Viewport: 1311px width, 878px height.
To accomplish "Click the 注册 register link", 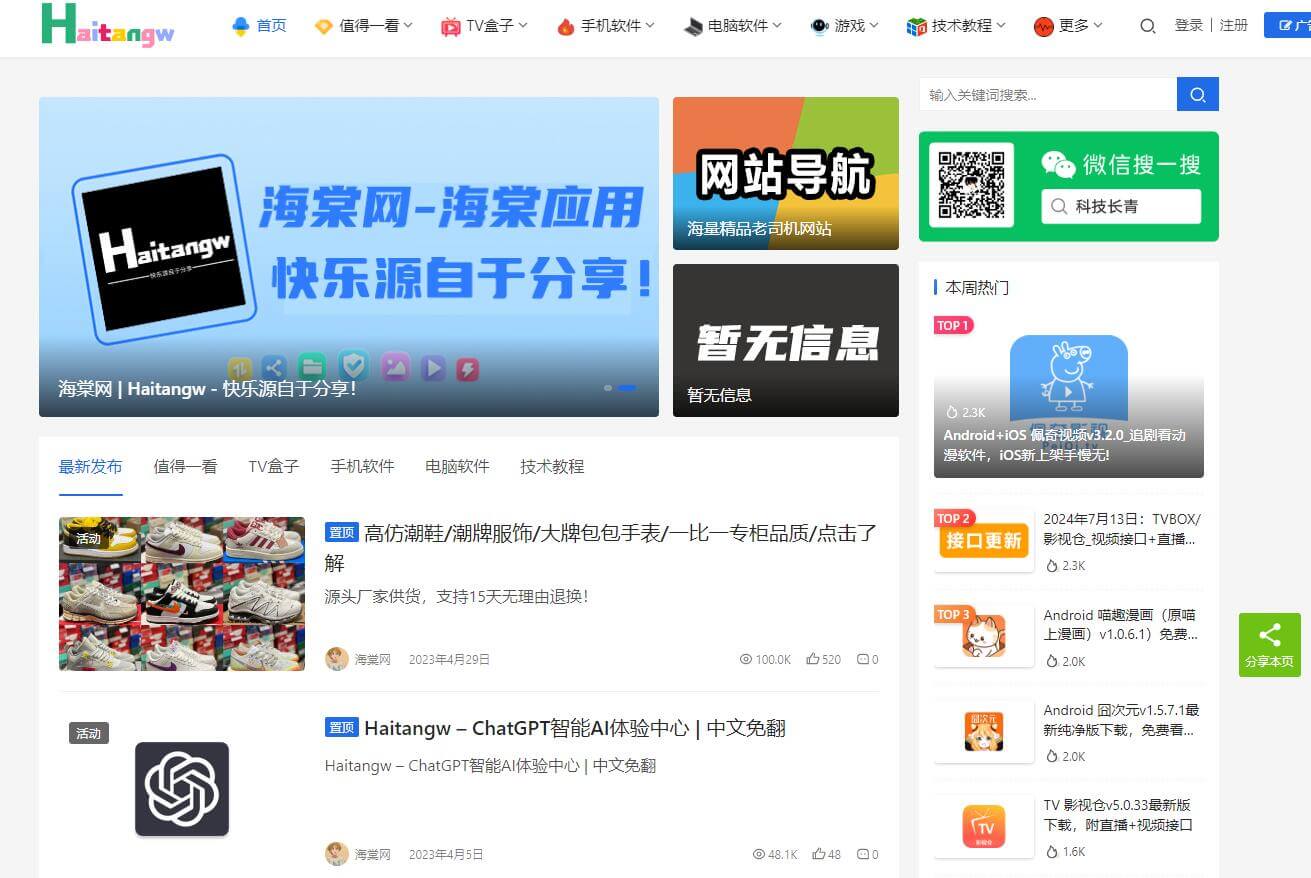I will tap(1234, 25).
